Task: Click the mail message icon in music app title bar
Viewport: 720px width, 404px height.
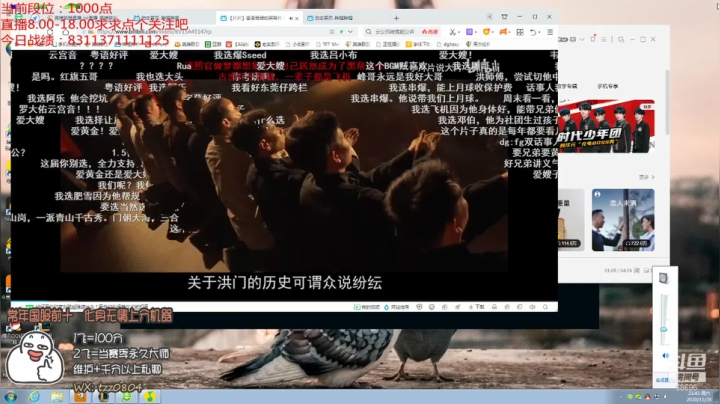Action: point(573,39)
